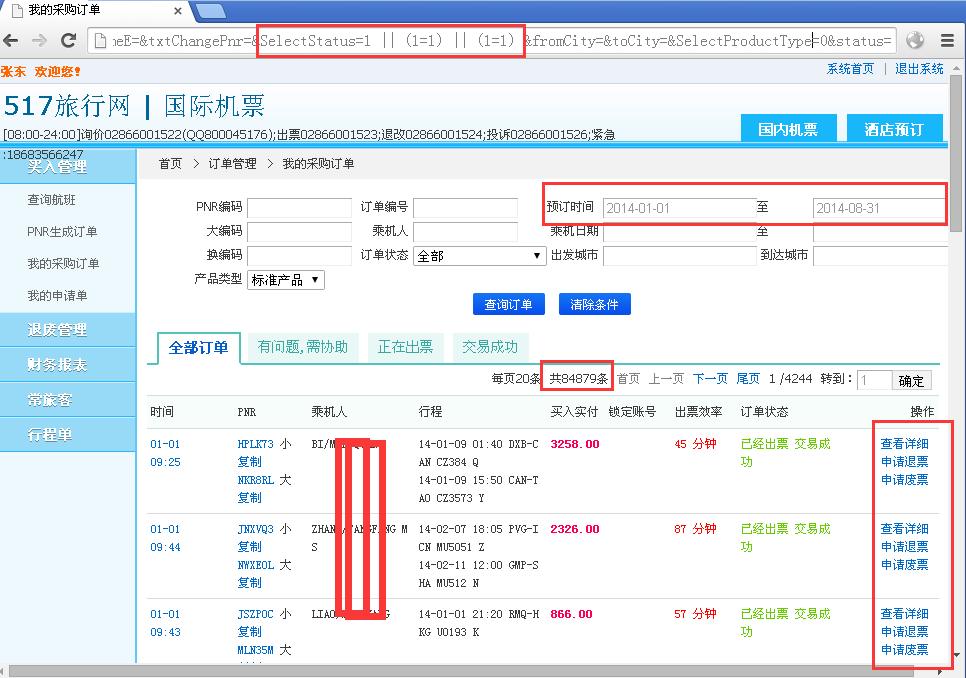Screen dimensions: 966x678
Task: Click the browser back arrow
Action: pyautogui.click(x=10, y=41)
